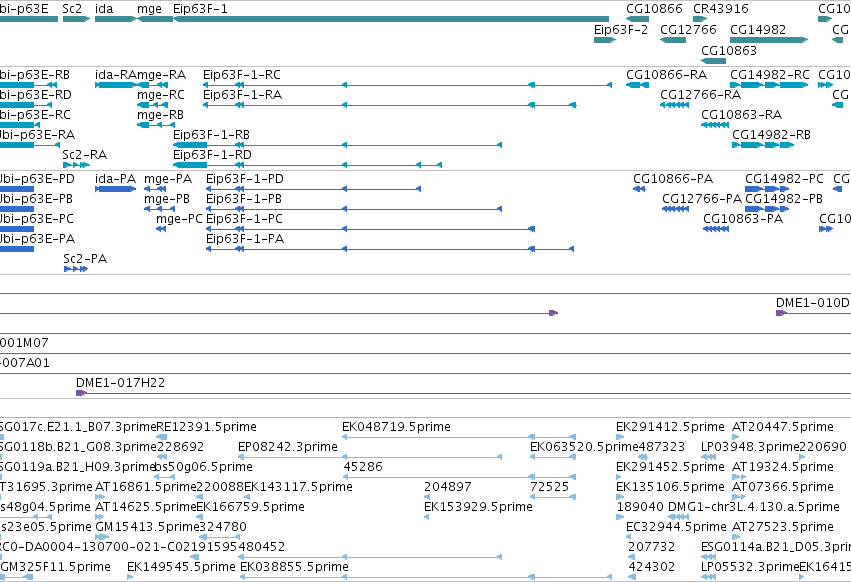The width and height of the screenshot is (851, 582).
Task: Click EST EP08242.3prime
Action: coord(288,447)
